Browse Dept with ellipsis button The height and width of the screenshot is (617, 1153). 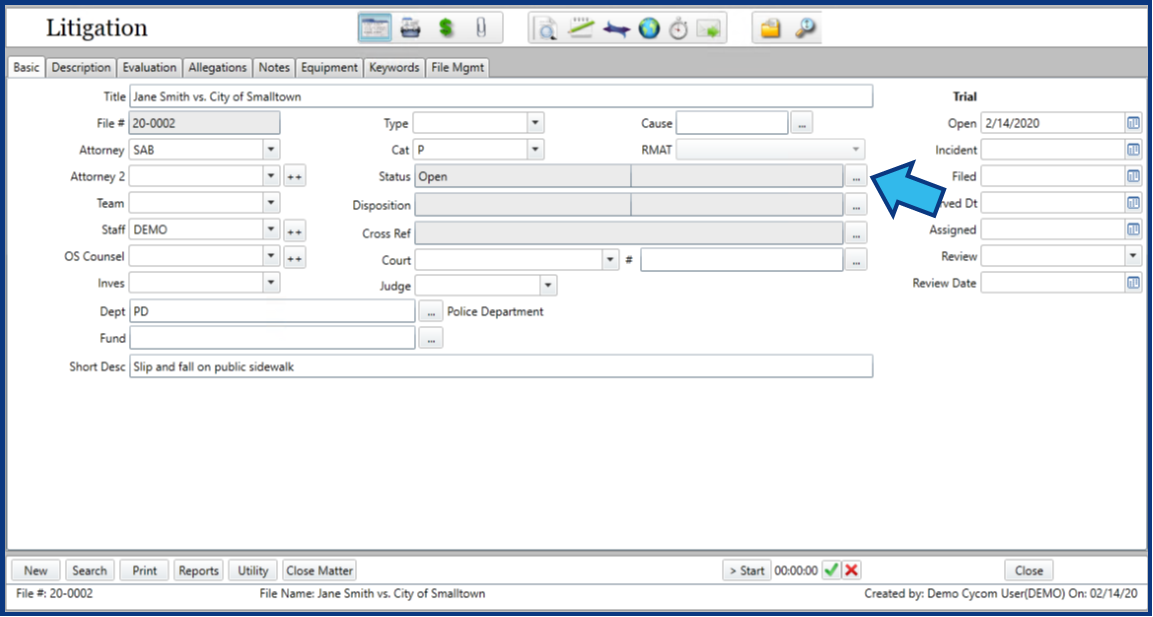pyautogui.click(x=431, y=311)
